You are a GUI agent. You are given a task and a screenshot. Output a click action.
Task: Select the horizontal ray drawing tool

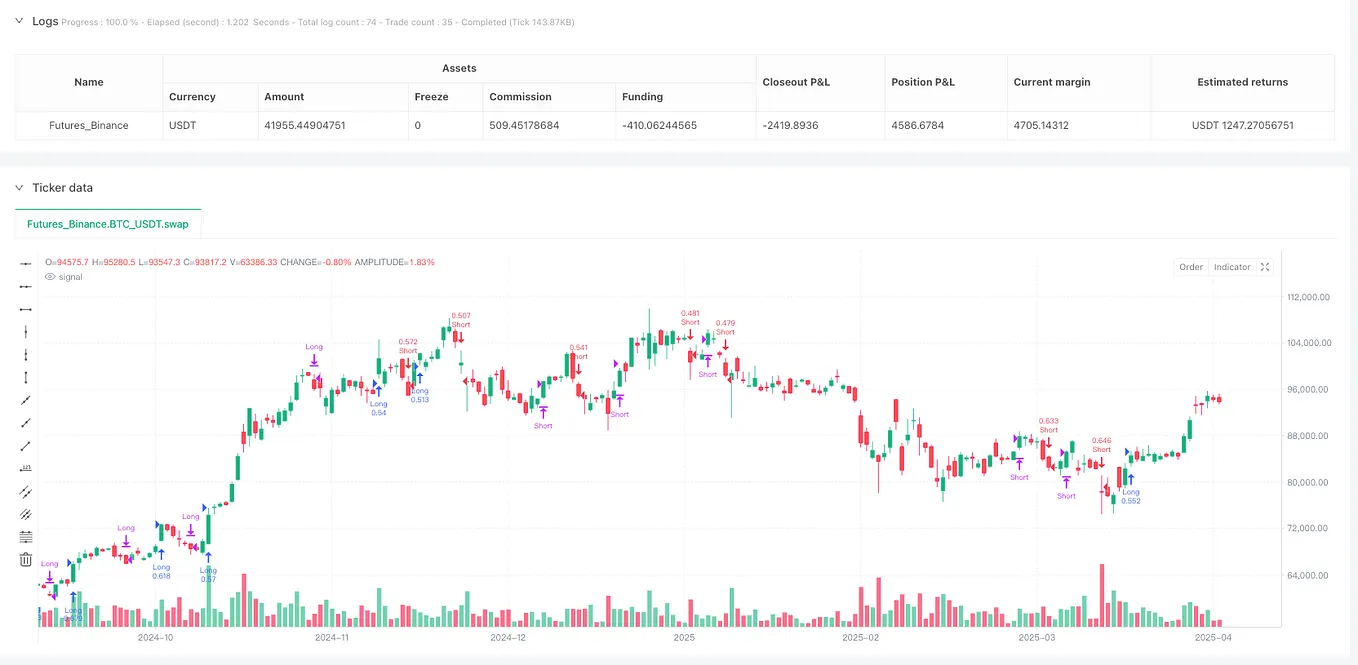(x=25, y=287)
